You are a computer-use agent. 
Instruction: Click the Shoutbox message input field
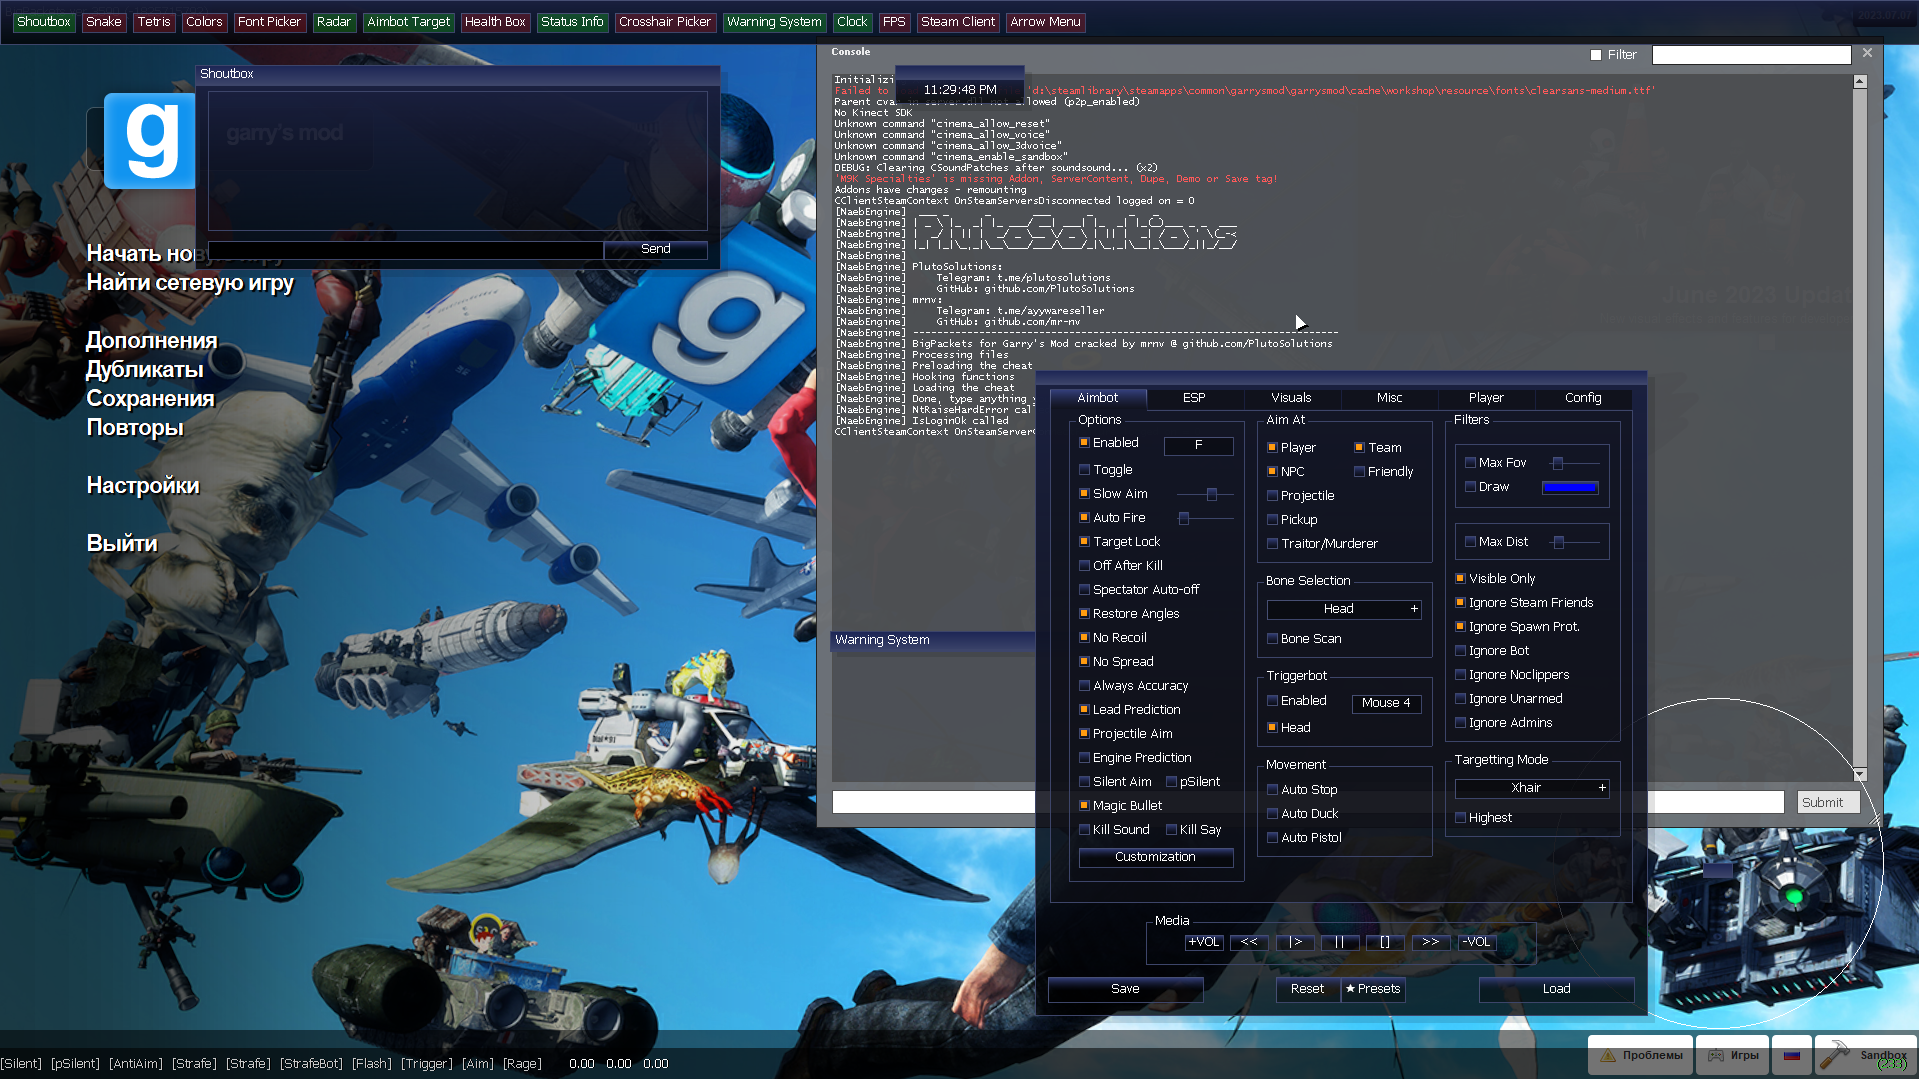[x=405, y=249]
